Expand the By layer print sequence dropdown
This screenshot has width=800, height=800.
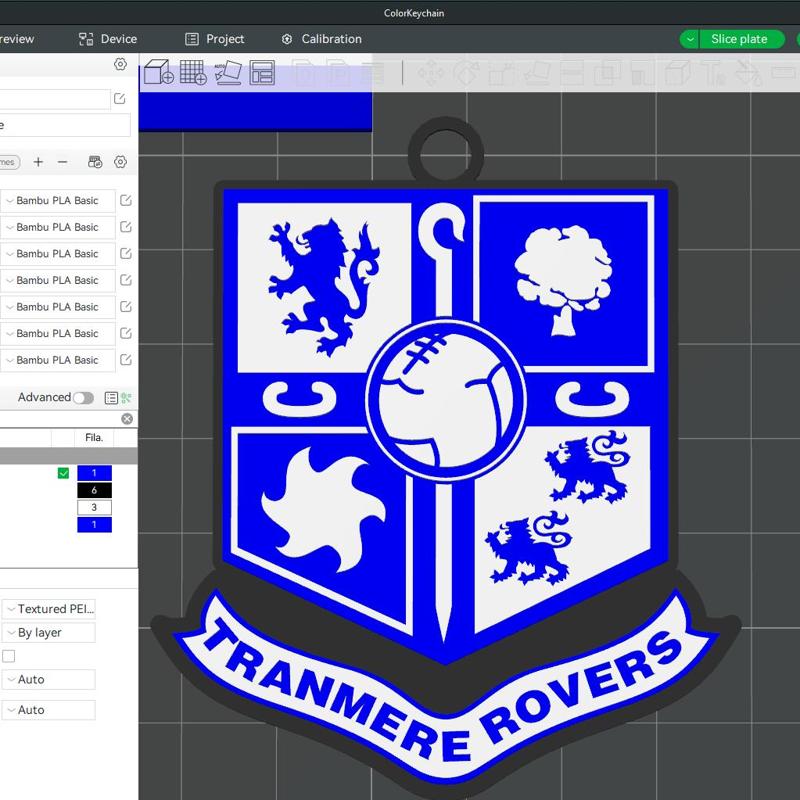pos(49,633)
